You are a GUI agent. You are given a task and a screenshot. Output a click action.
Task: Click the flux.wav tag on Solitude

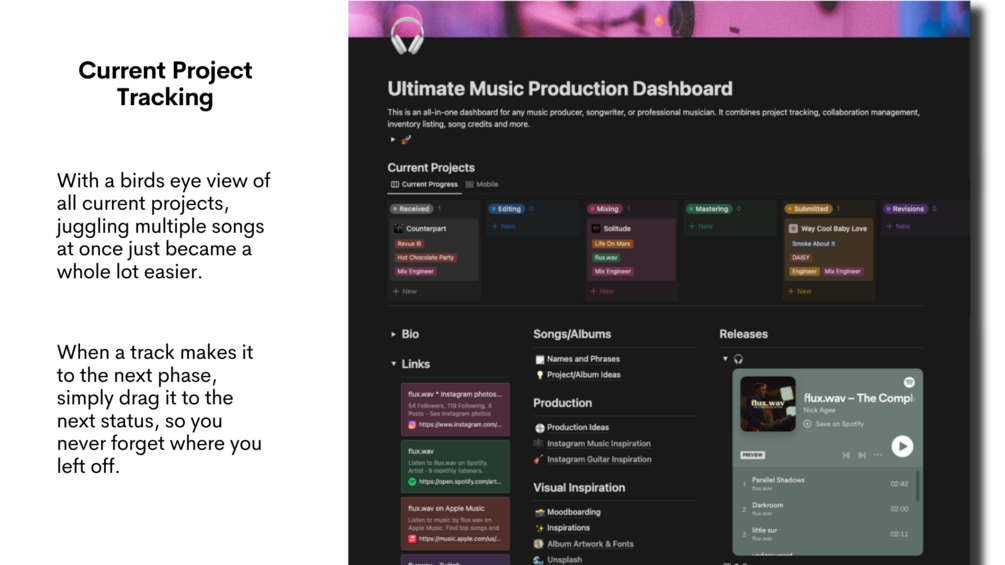click(x=606, y=258)
